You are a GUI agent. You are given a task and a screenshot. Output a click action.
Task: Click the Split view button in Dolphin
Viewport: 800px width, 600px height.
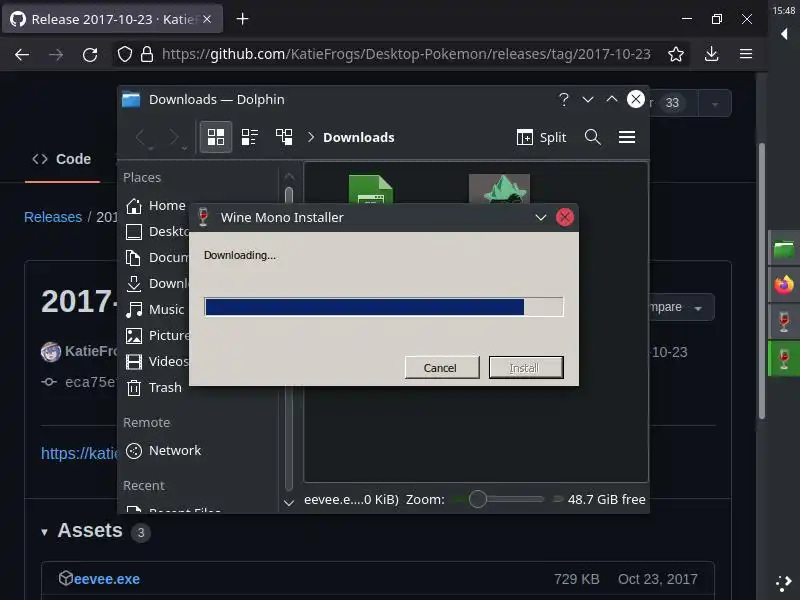tap(541, 137)
